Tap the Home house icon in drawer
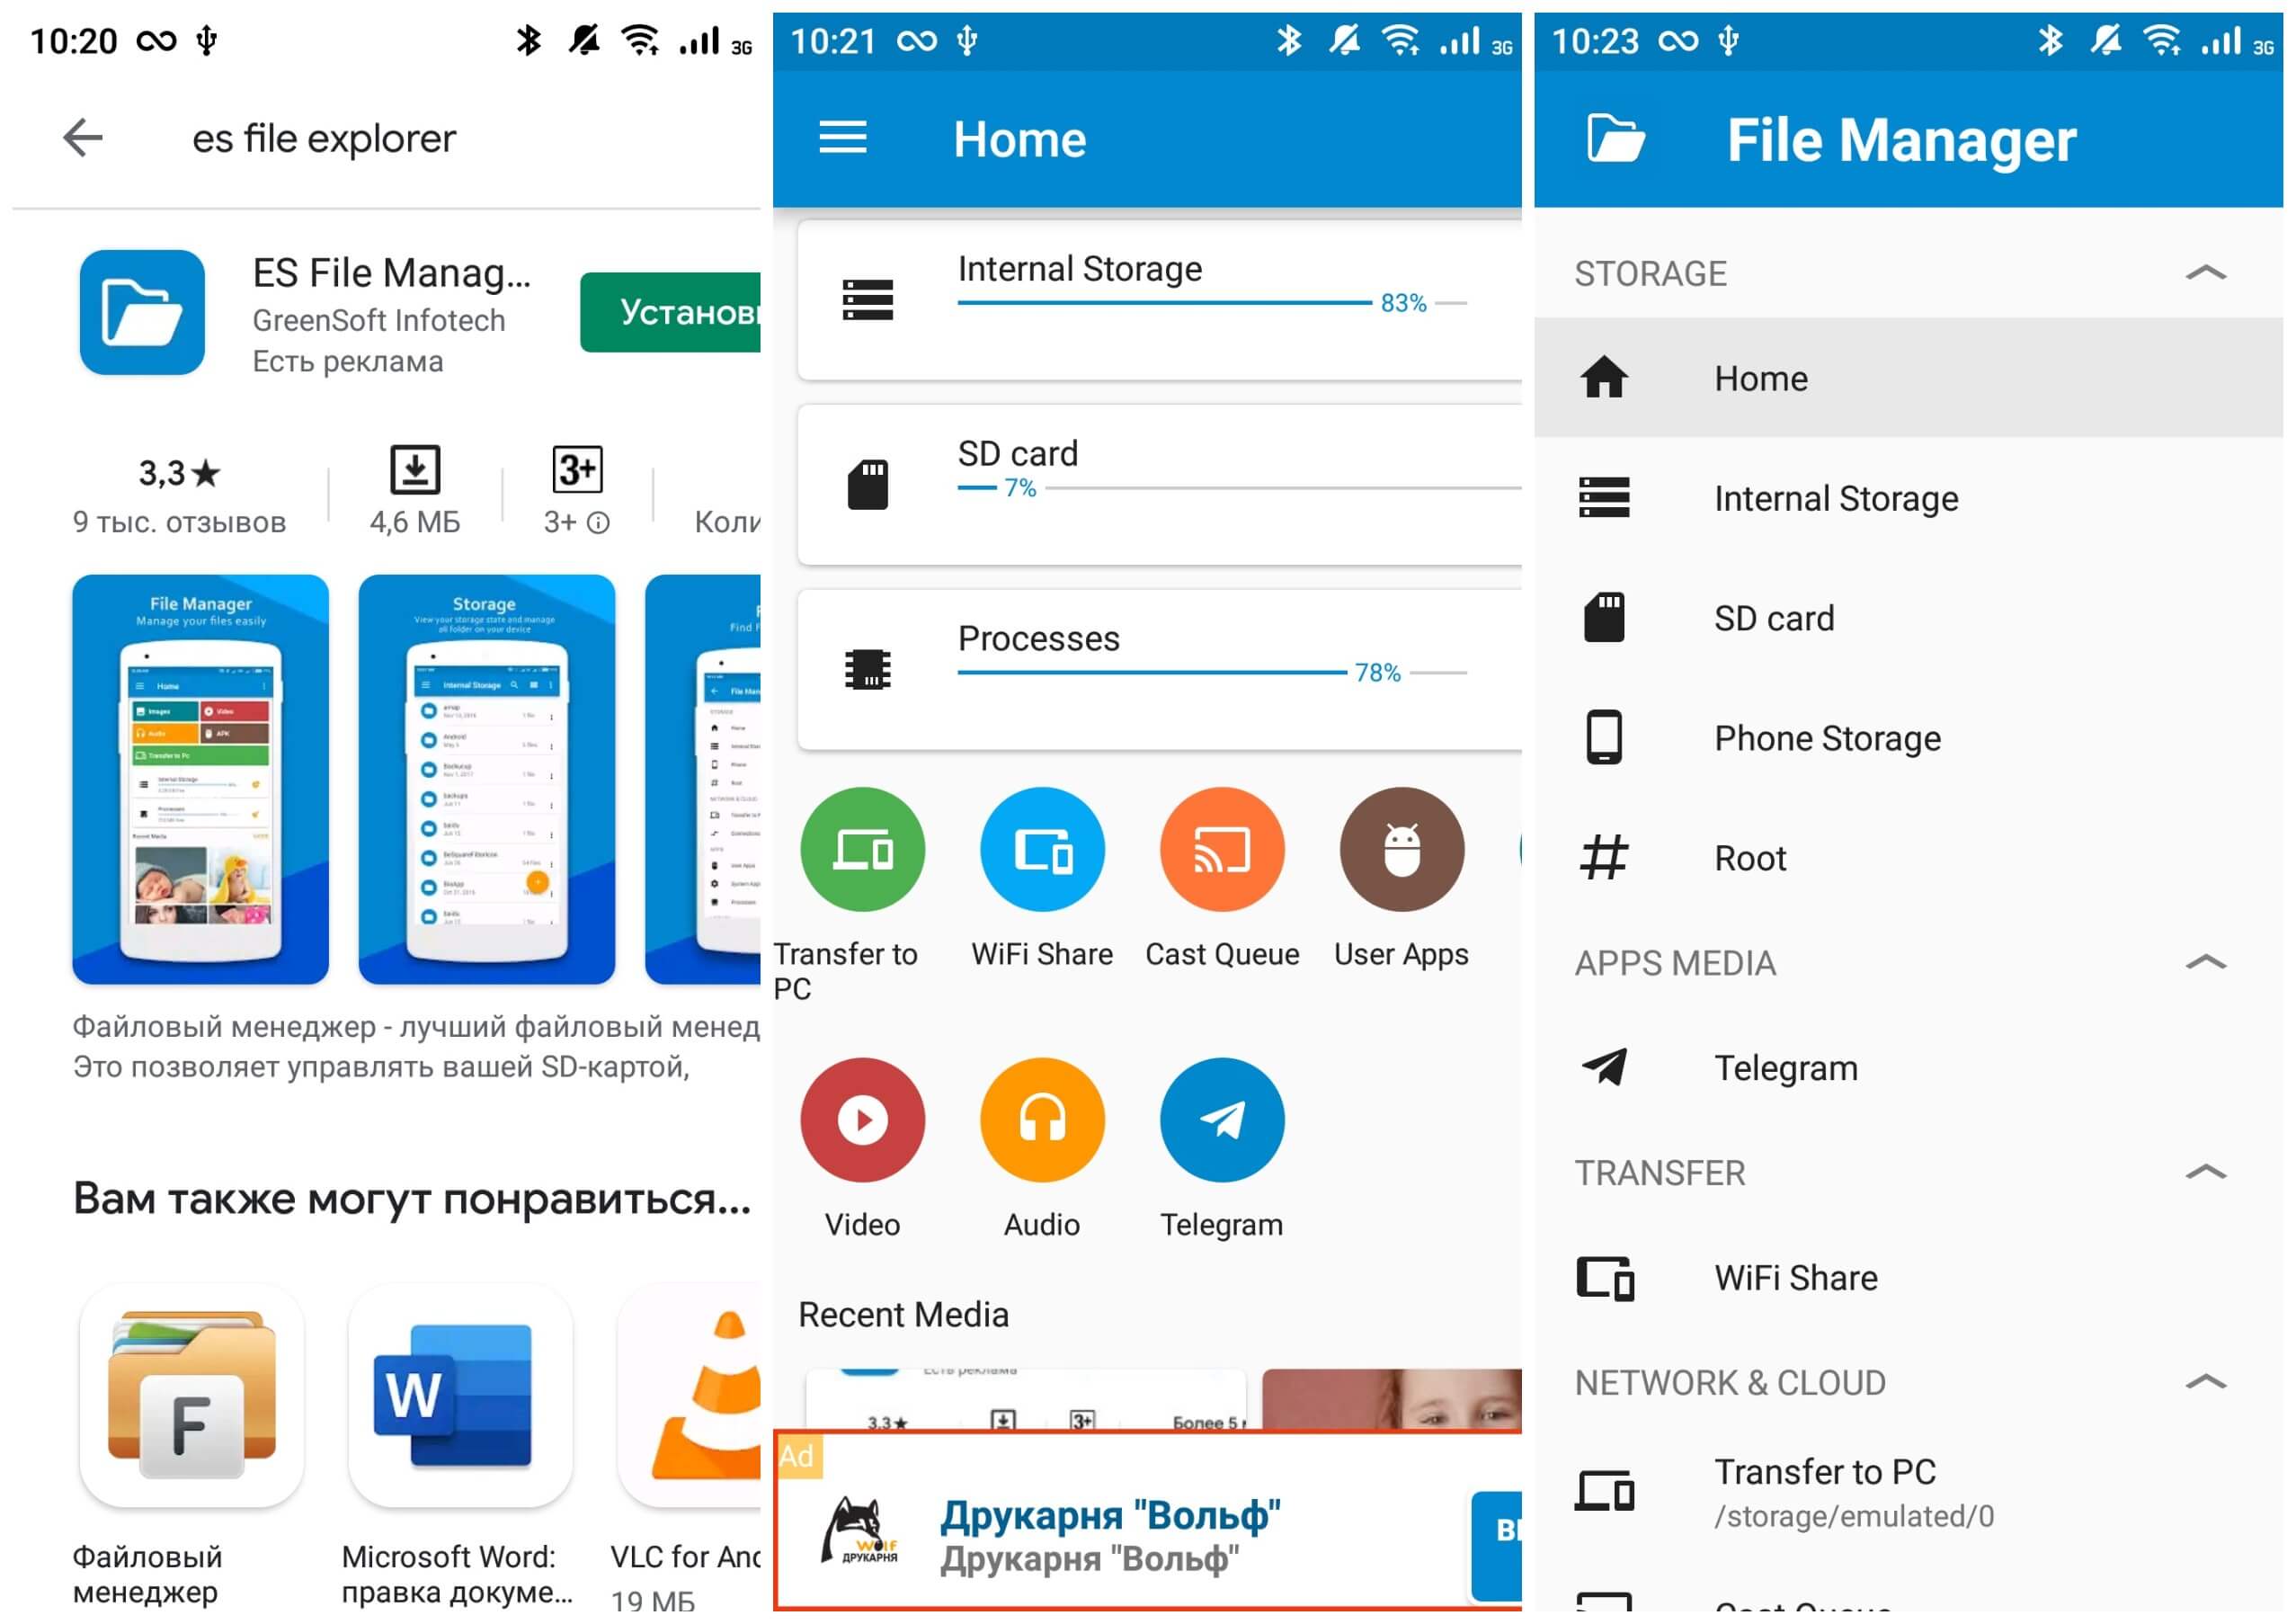Screen dimensions: 2296x1624 coord(1604,378)
